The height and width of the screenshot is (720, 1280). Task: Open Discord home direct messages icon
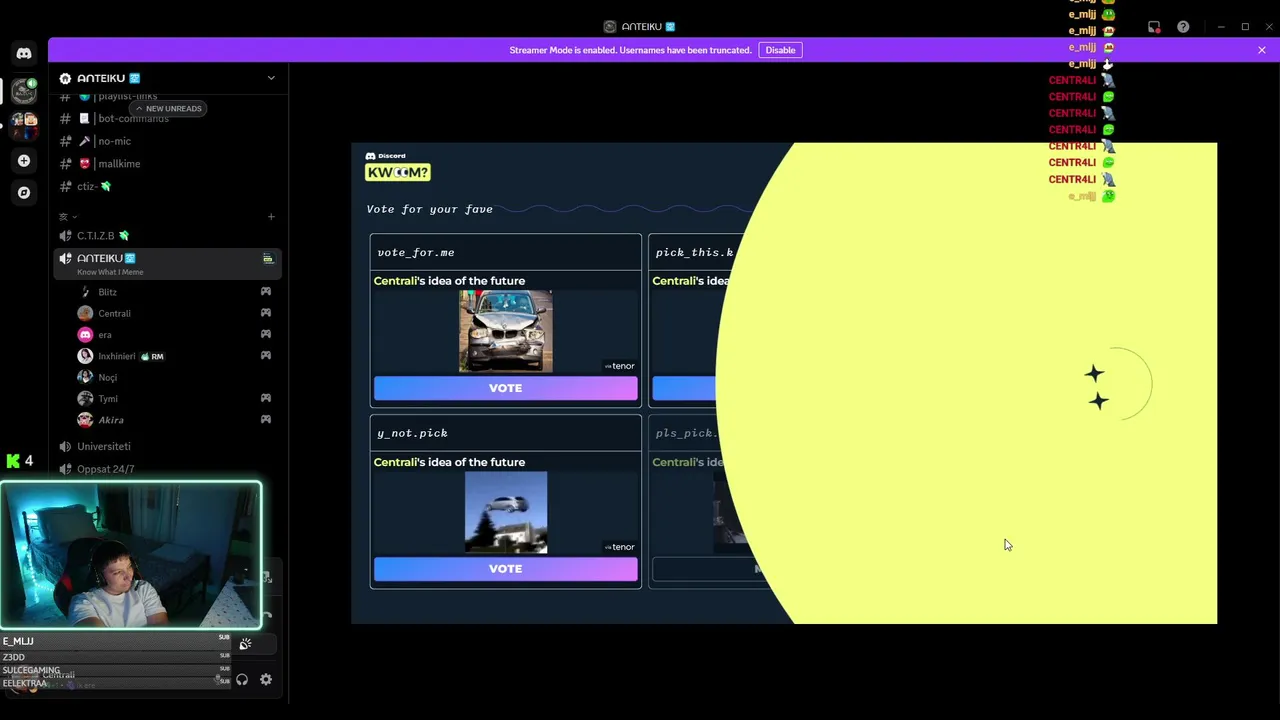(x=24, y=53)
